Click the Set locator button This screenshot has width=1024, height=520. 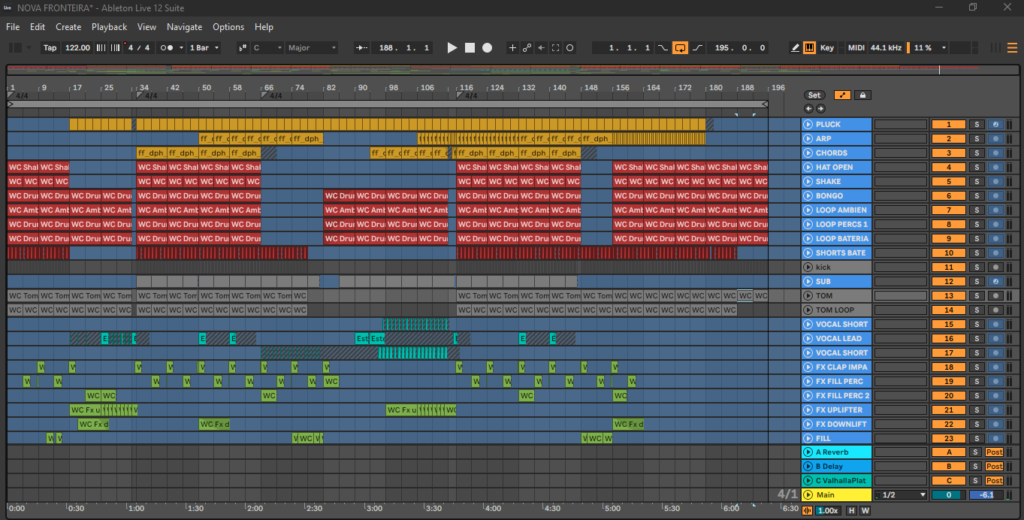(x=814, y=95)
